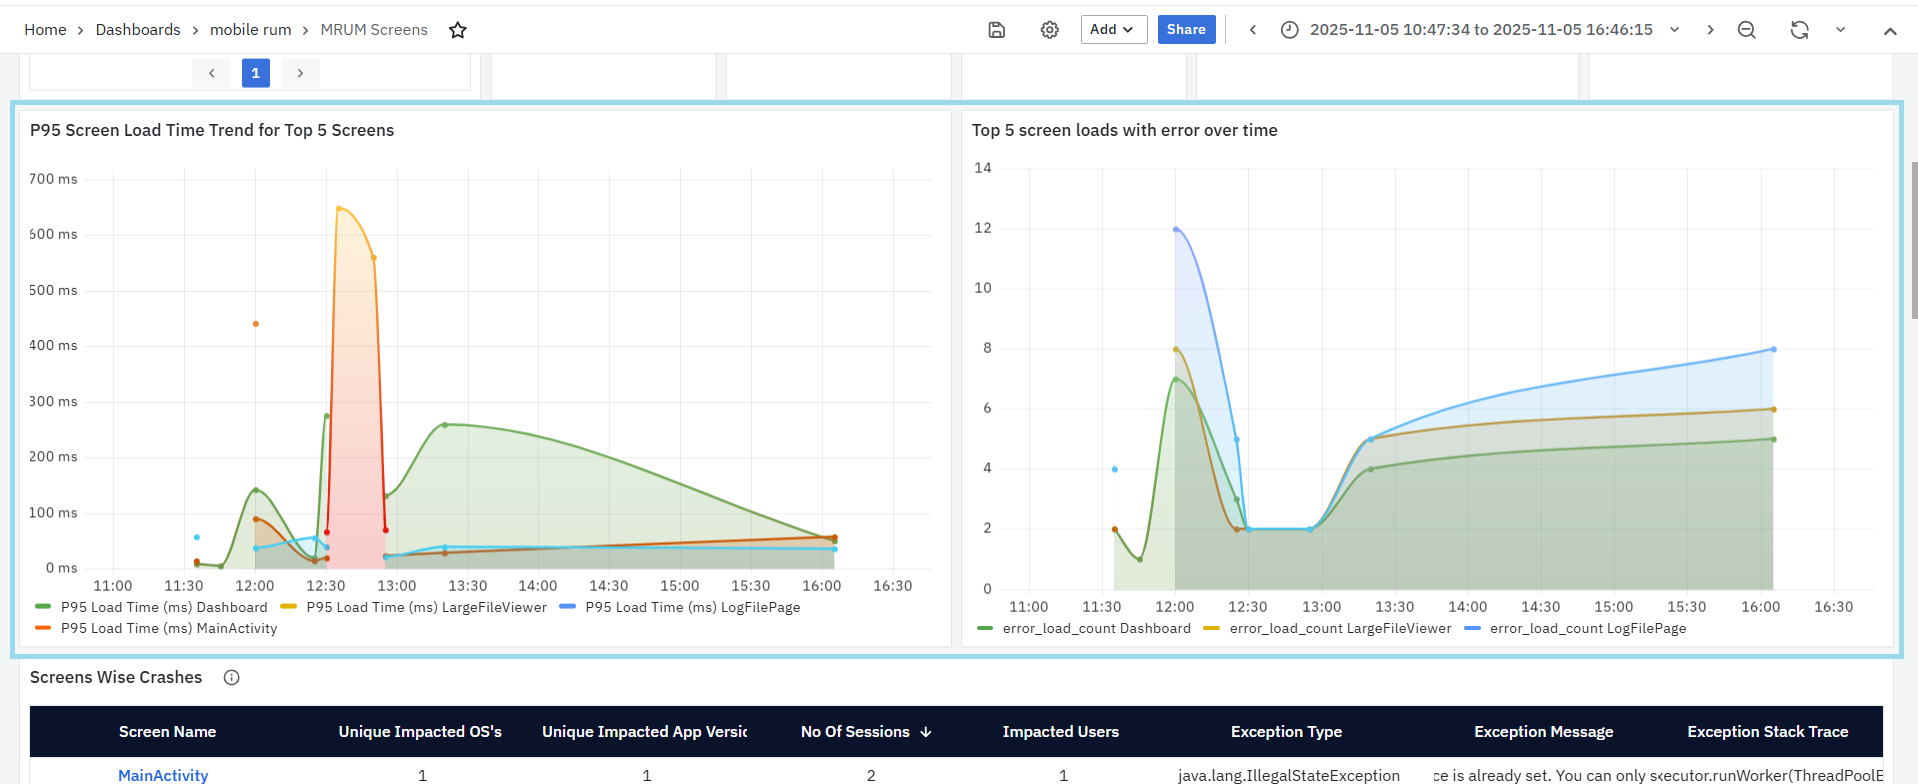The height and width of the screenshot is (784, 1918).
Task: Toggle P95 Load Time LargeFileViewer legend series
Action: point(426,607)
